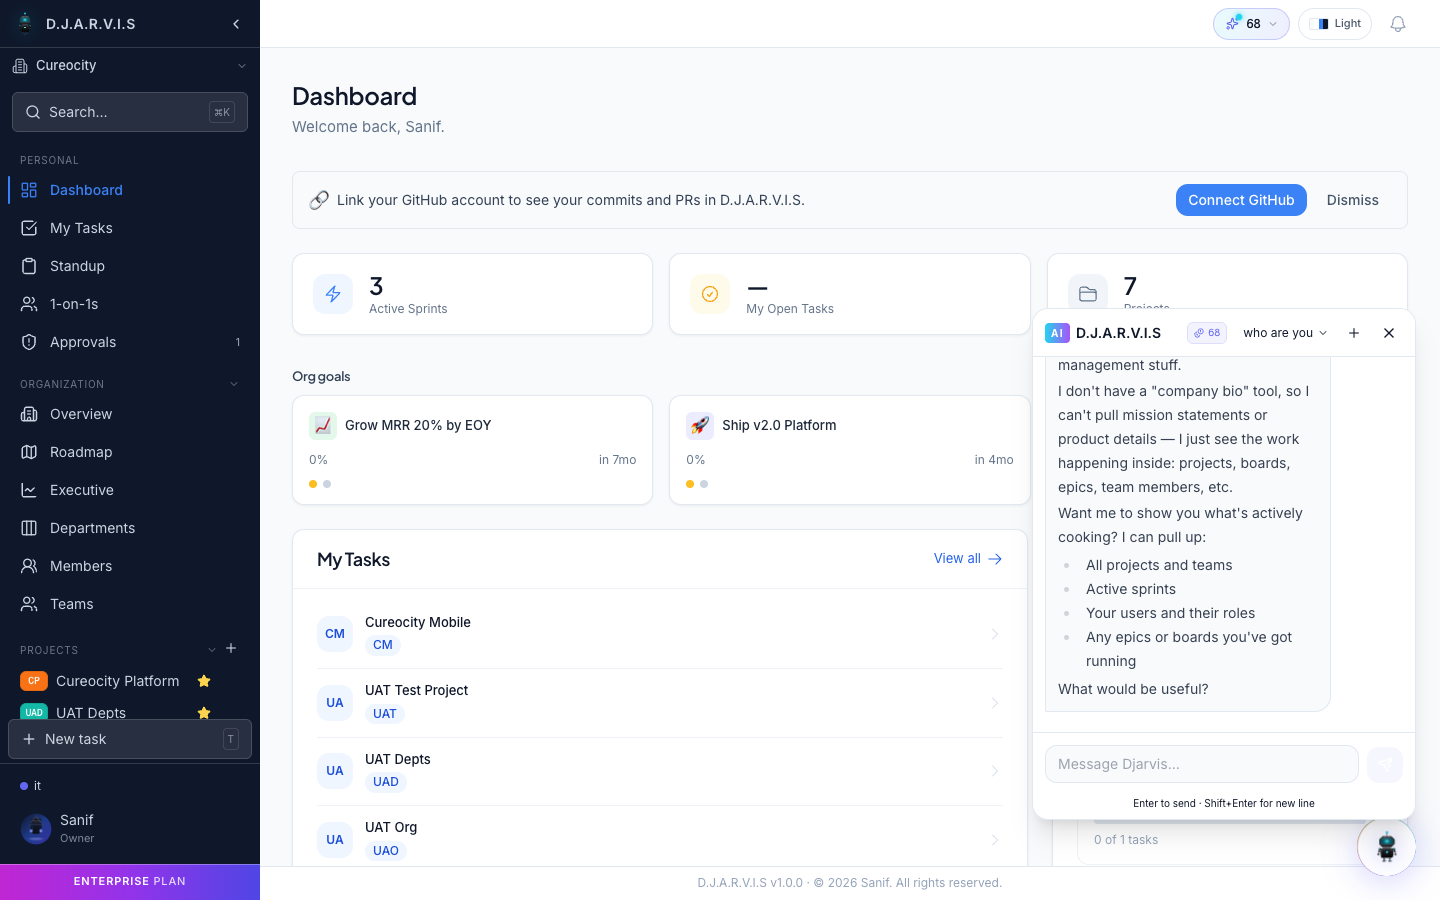
Task: Expand the Cureocity workspace dropdown
Action: pyautogui.click(x=130, y=66)
